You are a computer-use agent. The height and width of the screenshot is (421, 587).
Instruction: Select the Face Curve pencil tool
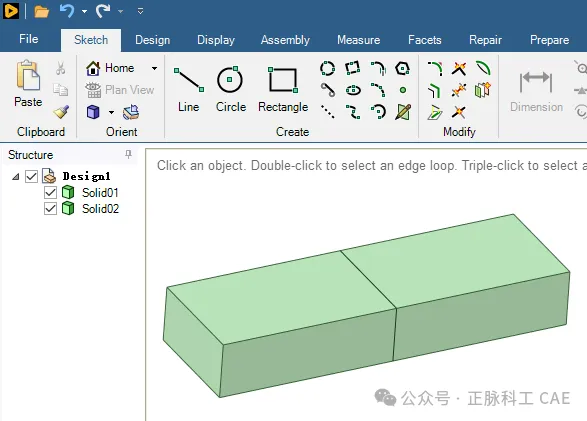click(x=403, y=112)
